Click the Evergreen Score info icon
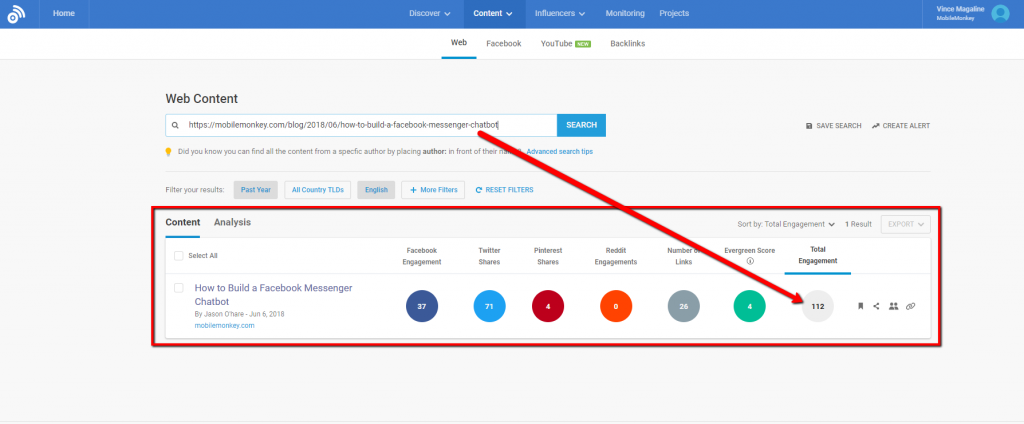Viewport: 1024px width, 424px height. tap(750, 261)
